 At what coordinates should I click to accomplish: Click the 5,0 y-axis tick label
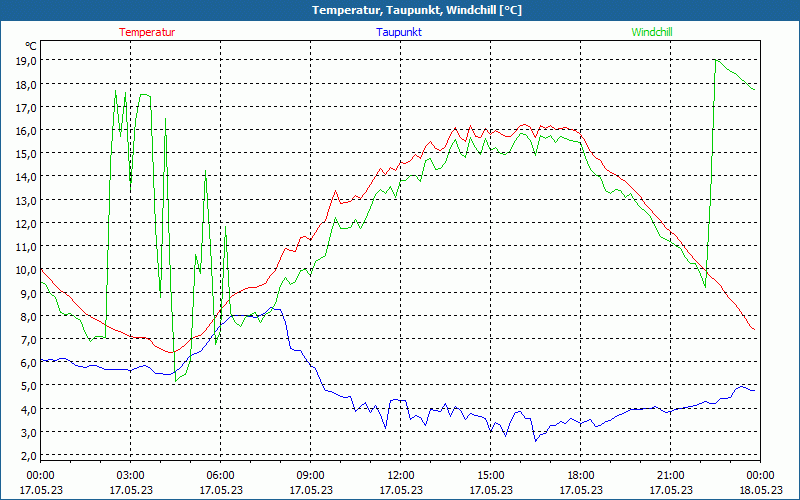(x=26, y=386)
